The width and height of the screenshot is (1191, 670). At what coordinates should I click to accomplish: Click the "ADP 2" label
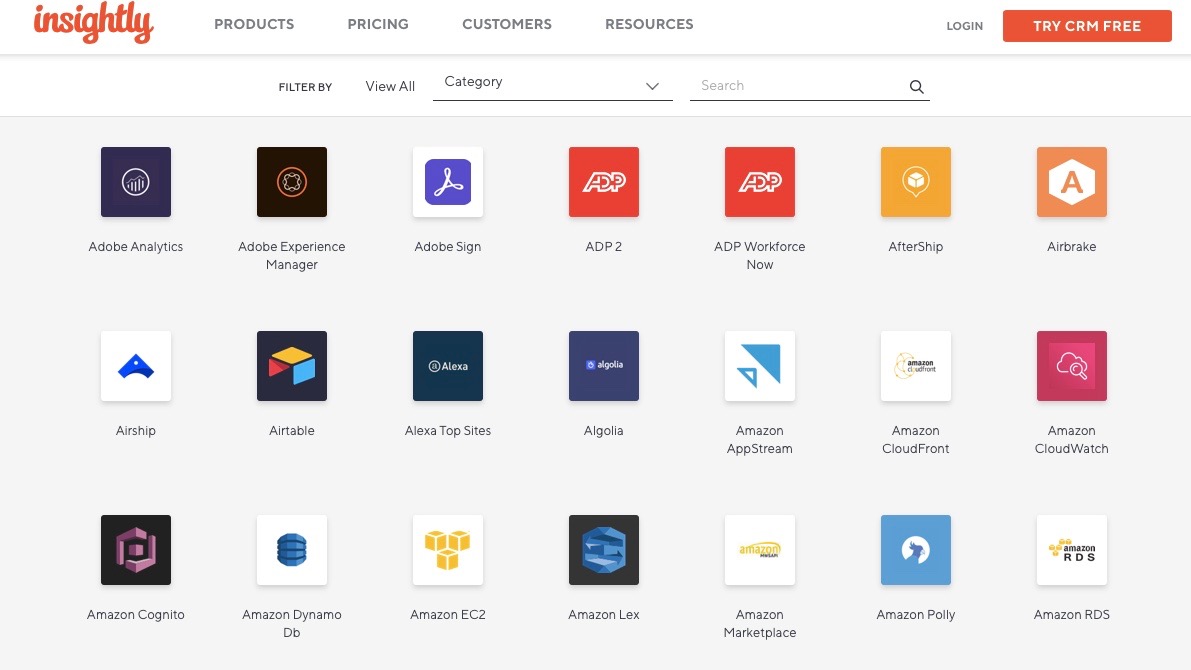pyautogui.click(x=604, y=247)
